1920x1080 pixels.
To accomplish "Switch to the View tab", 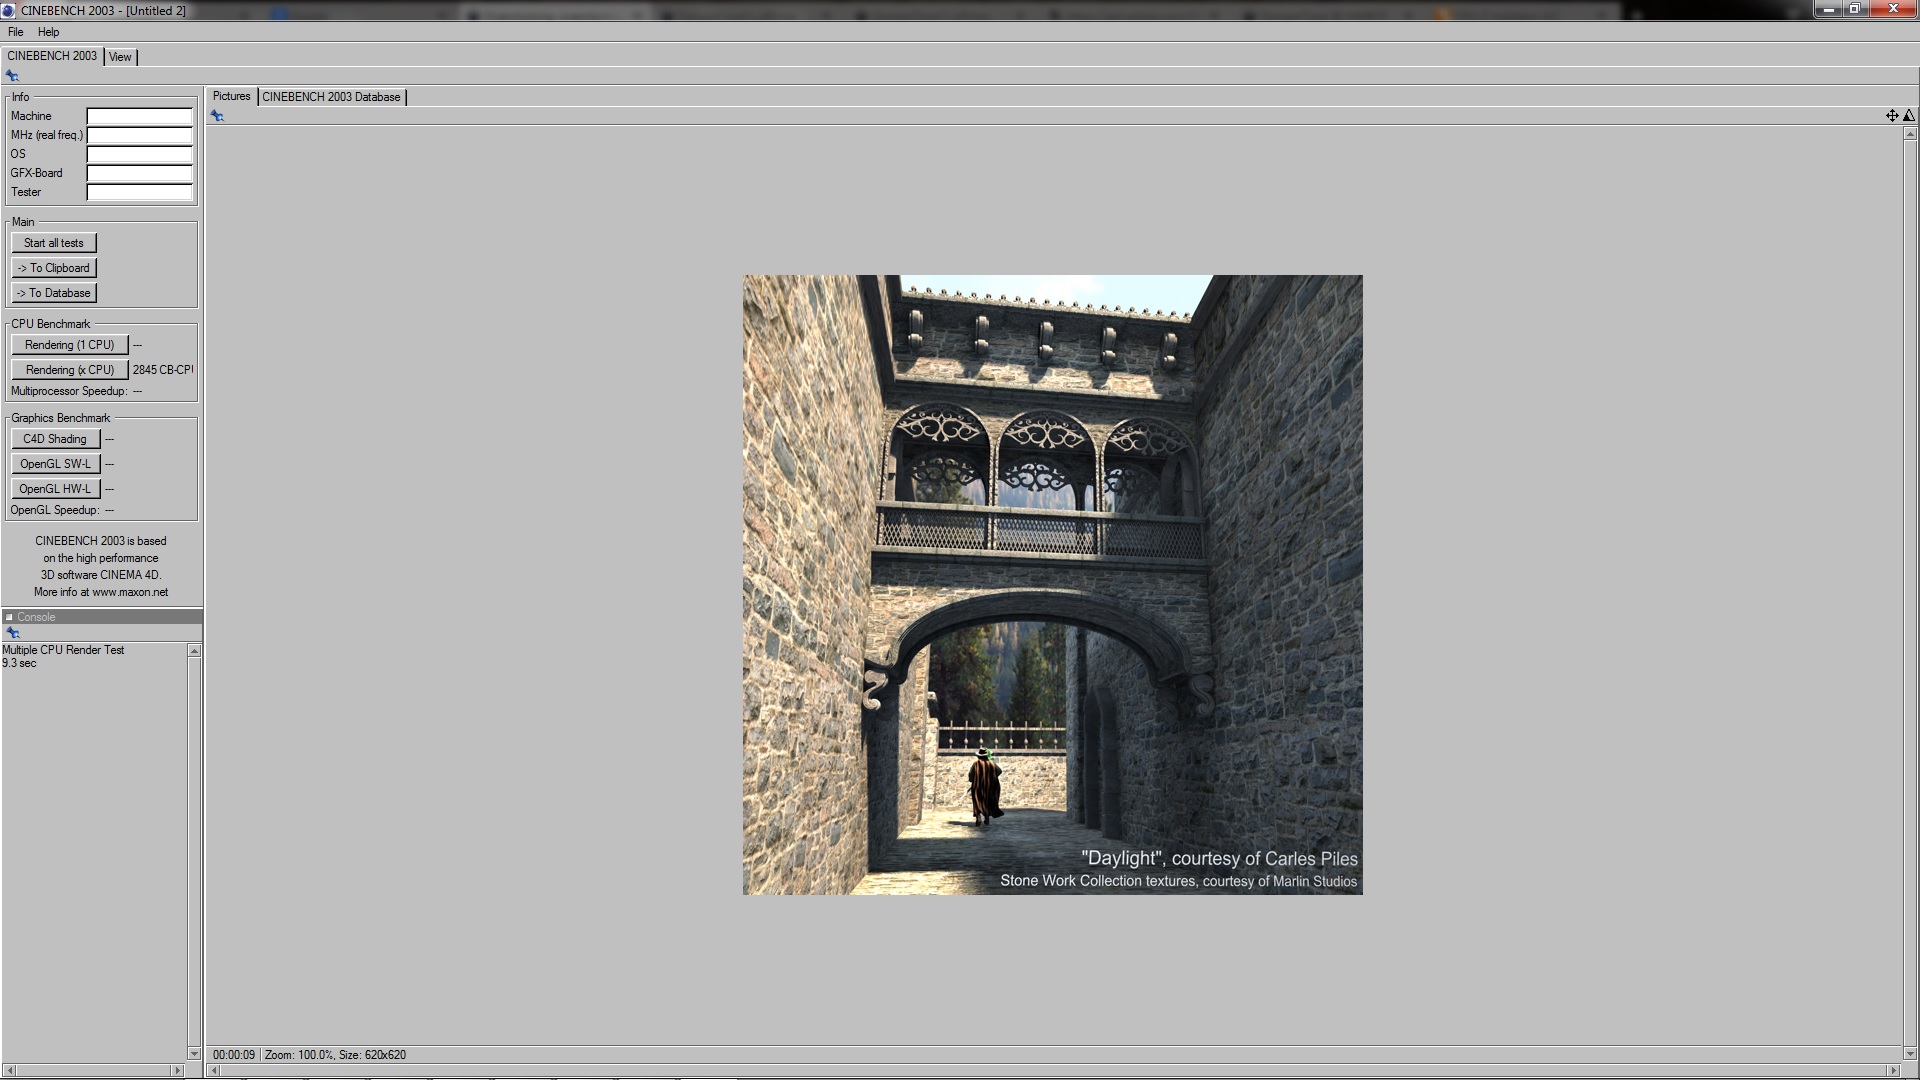I will point(120,57).
